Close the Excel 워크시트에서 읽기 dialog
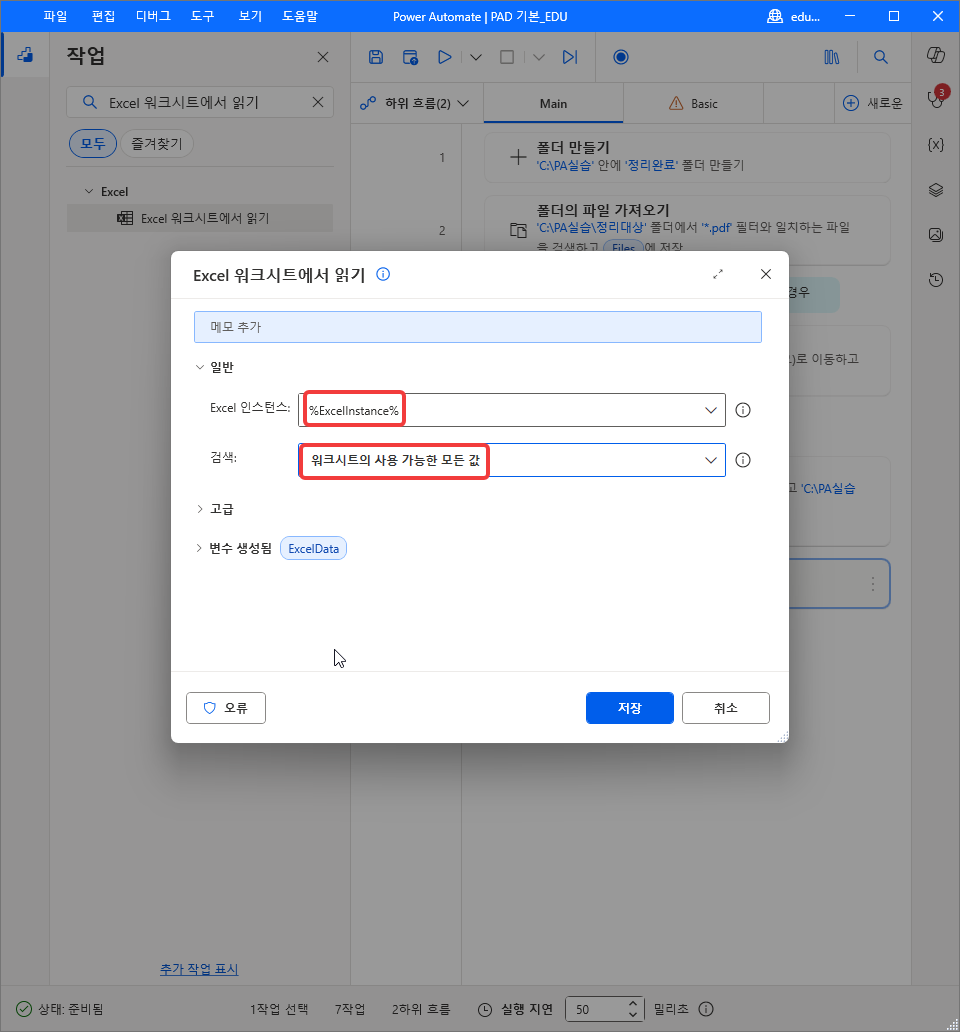The image size is (960, 1032). tap(766, 274)
